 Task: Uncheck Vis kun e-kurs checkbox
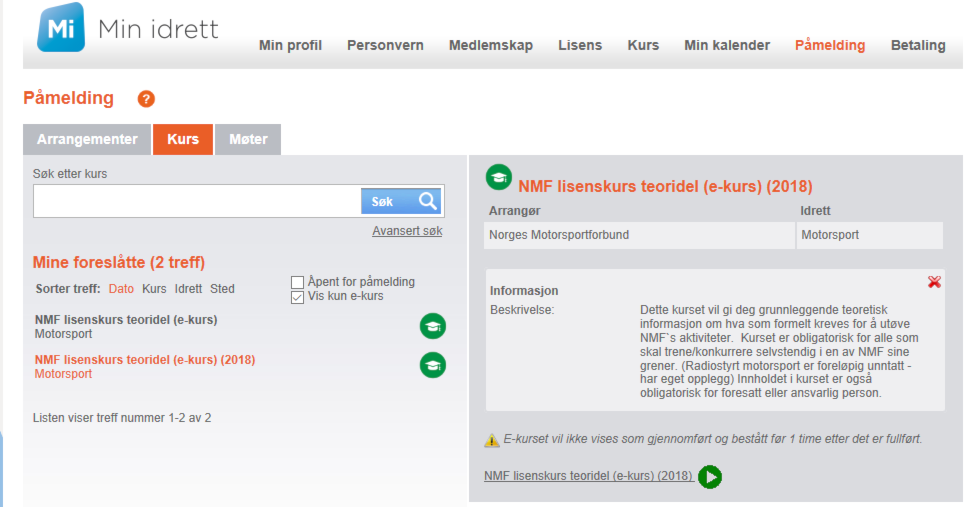point(298,297)
